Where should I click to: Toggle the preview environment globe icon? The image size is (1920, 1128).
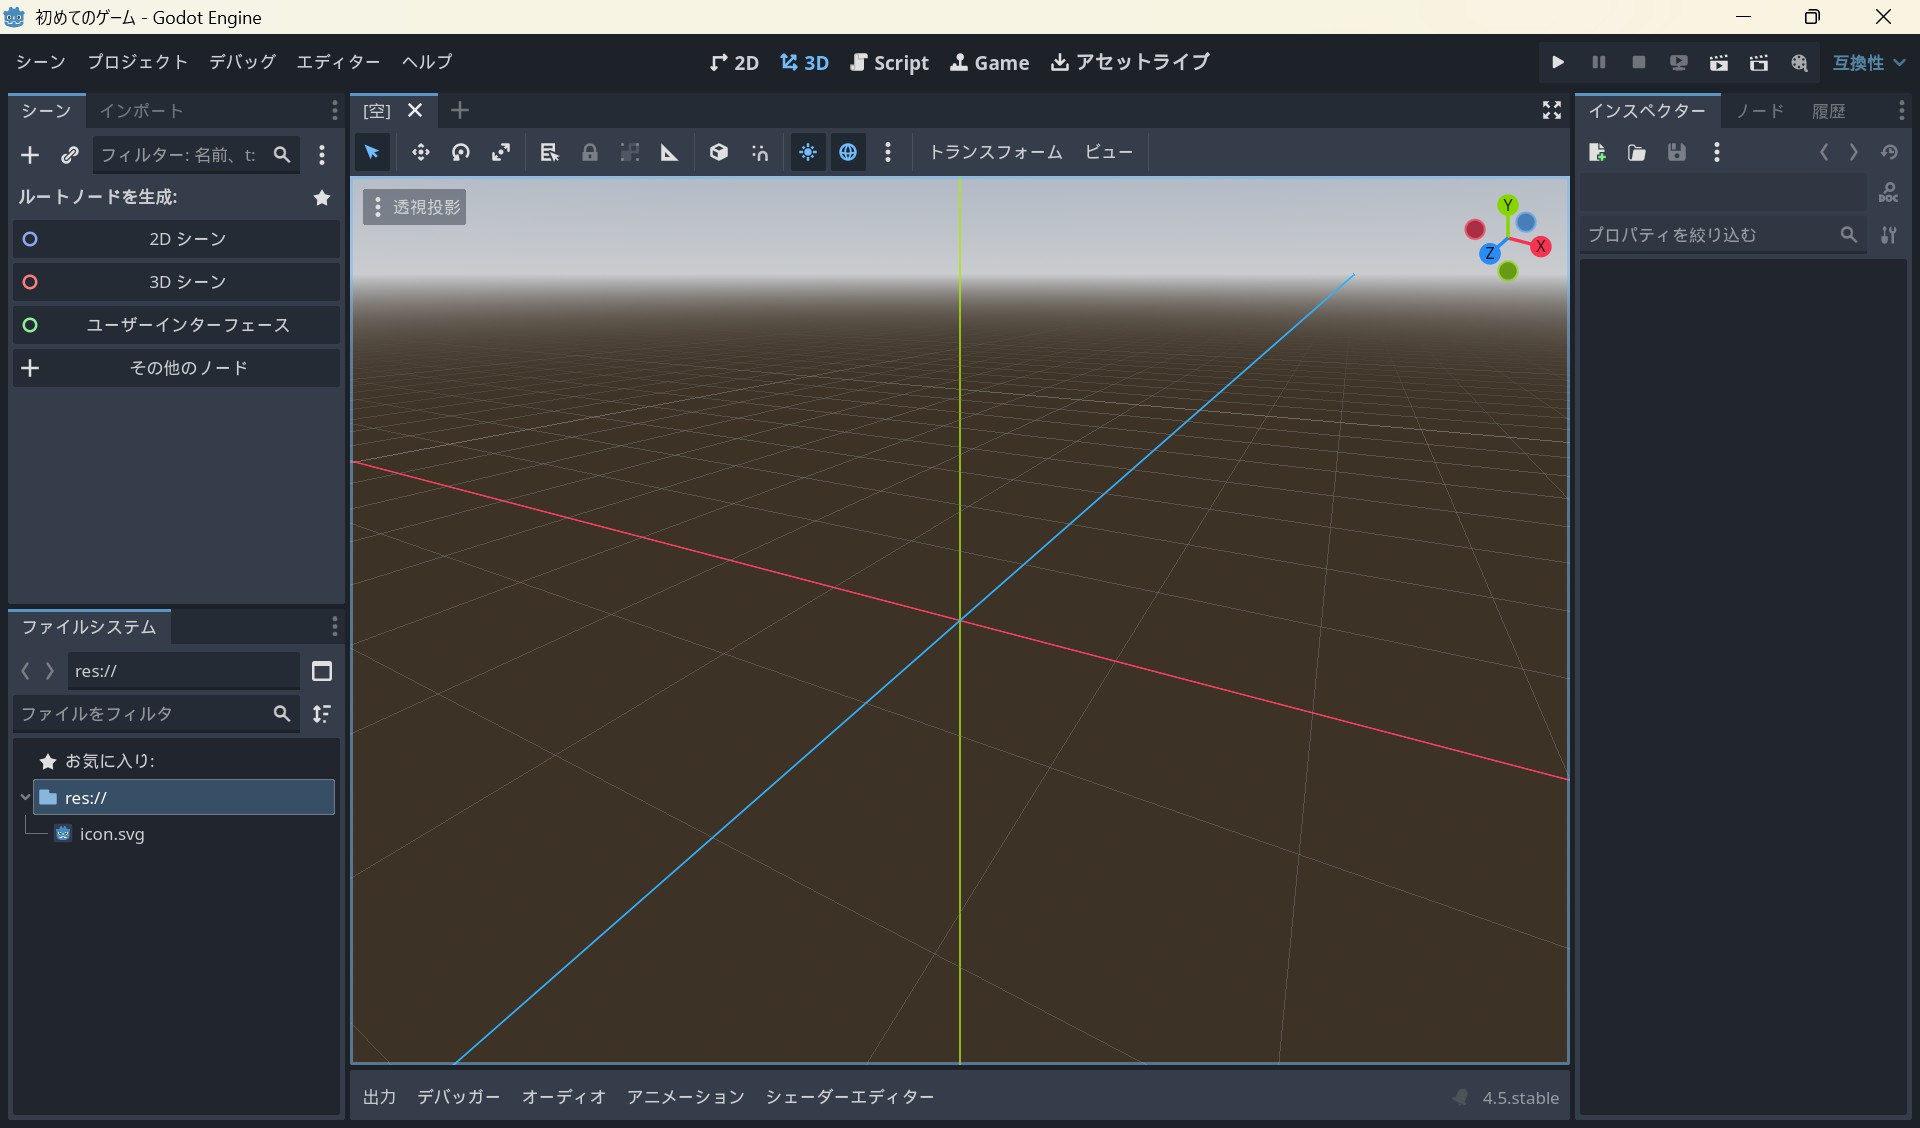pyautogui.click(x=848, y=152)
